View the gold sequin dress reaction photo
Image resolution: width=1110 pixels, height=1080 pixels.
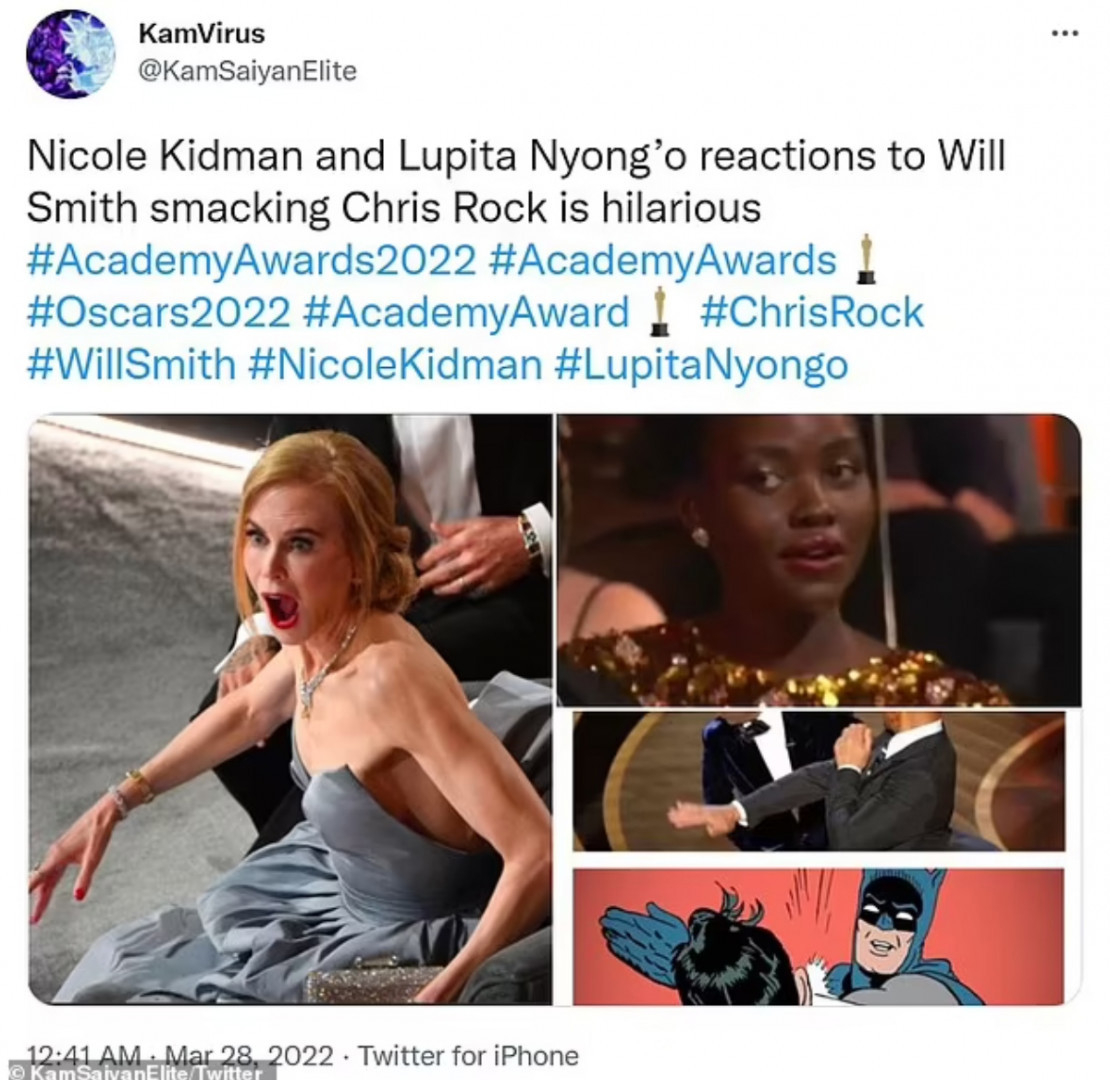pos(819,560)
